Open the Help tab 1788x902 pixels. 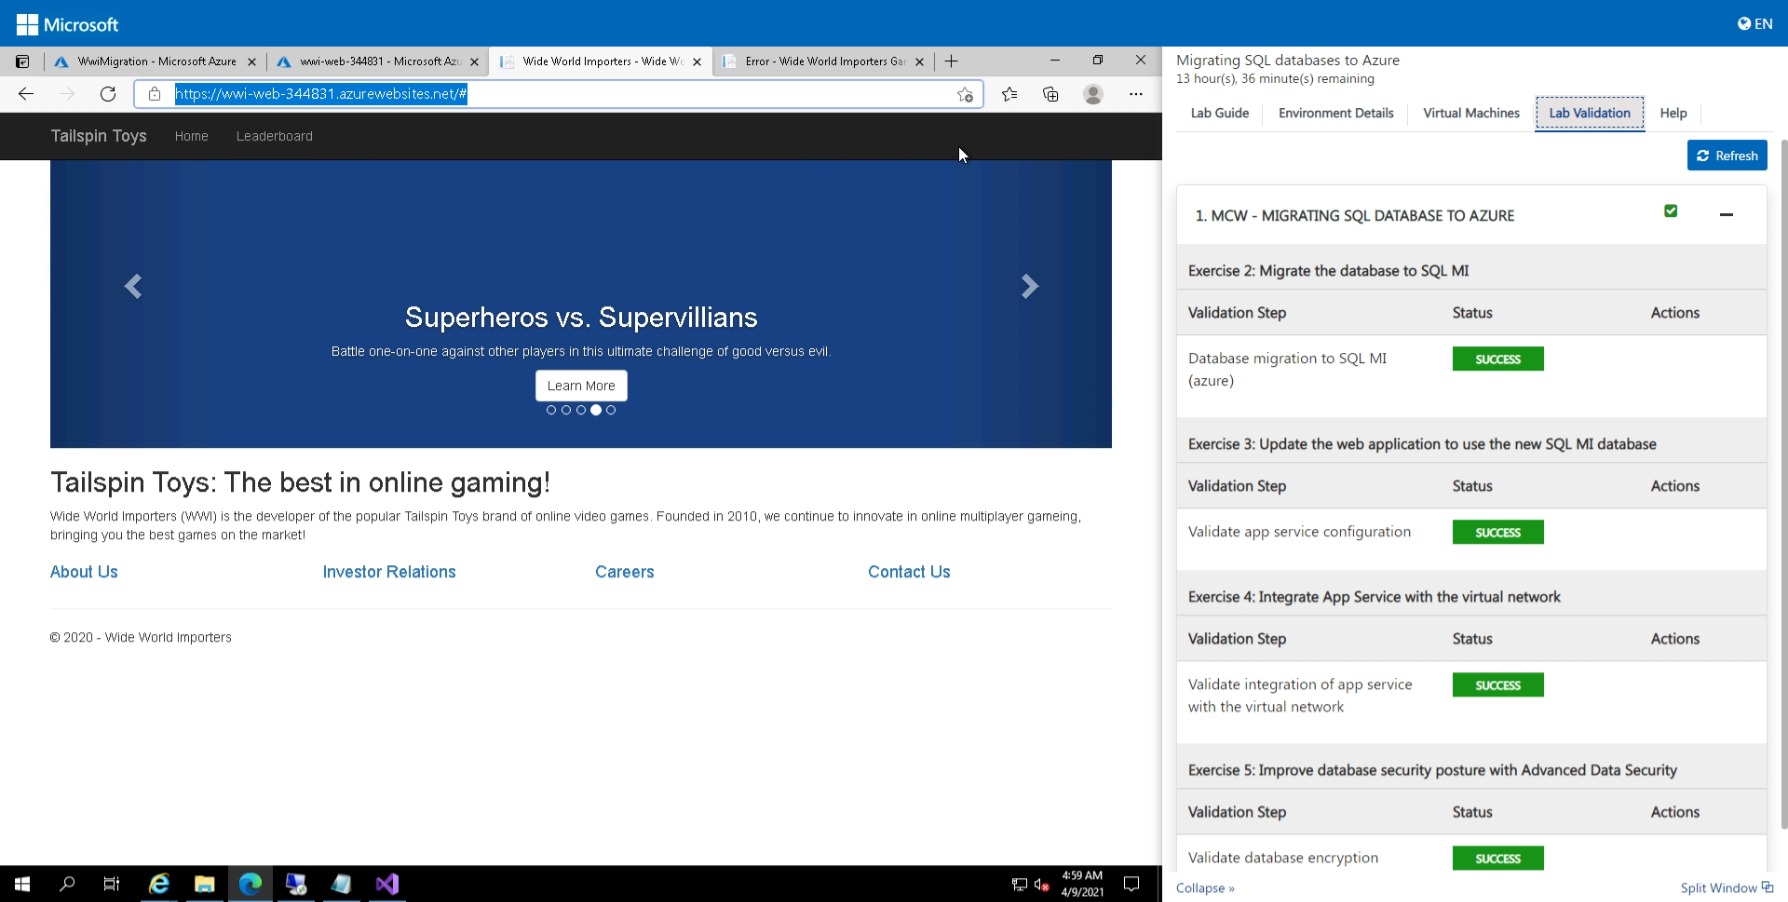pos(1673,113)
